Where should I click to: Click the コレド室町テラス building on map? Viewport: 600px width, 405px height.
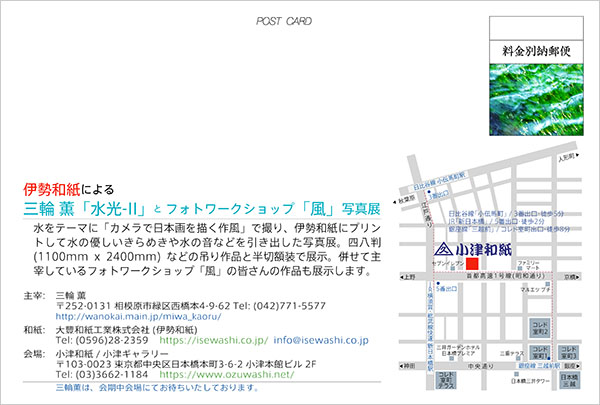(443, 379)
